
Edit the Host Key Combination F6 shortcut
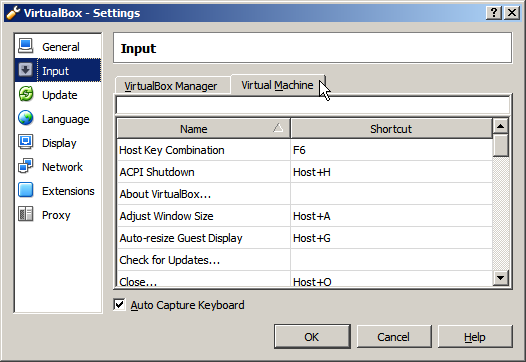click(391, 150)
